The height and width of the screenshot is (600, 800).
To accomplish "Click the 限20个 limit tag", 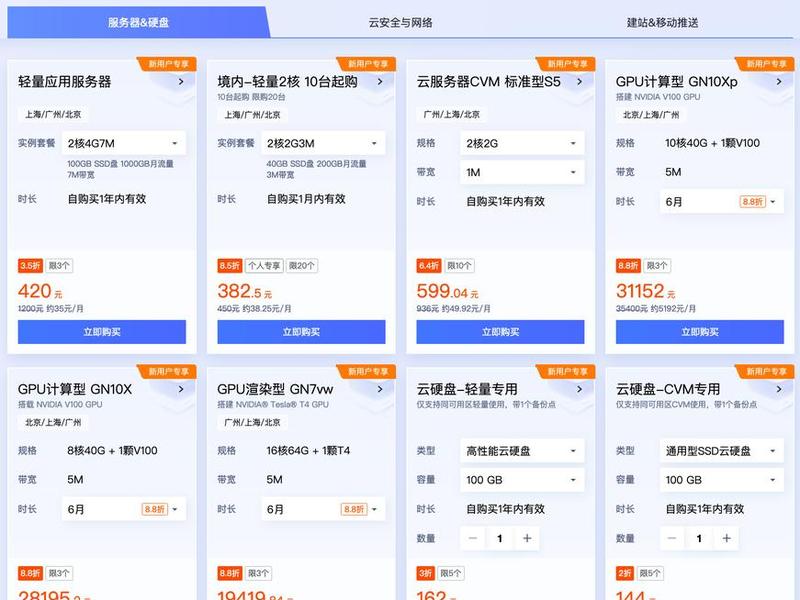I will tap(302, 266).
